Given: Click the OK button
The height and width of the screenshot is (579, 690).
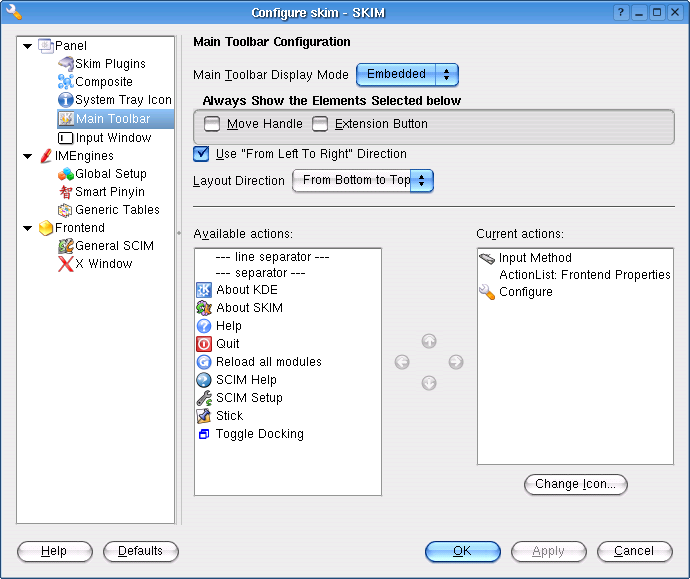Looking at the screenshot, I should pos(462,551).
